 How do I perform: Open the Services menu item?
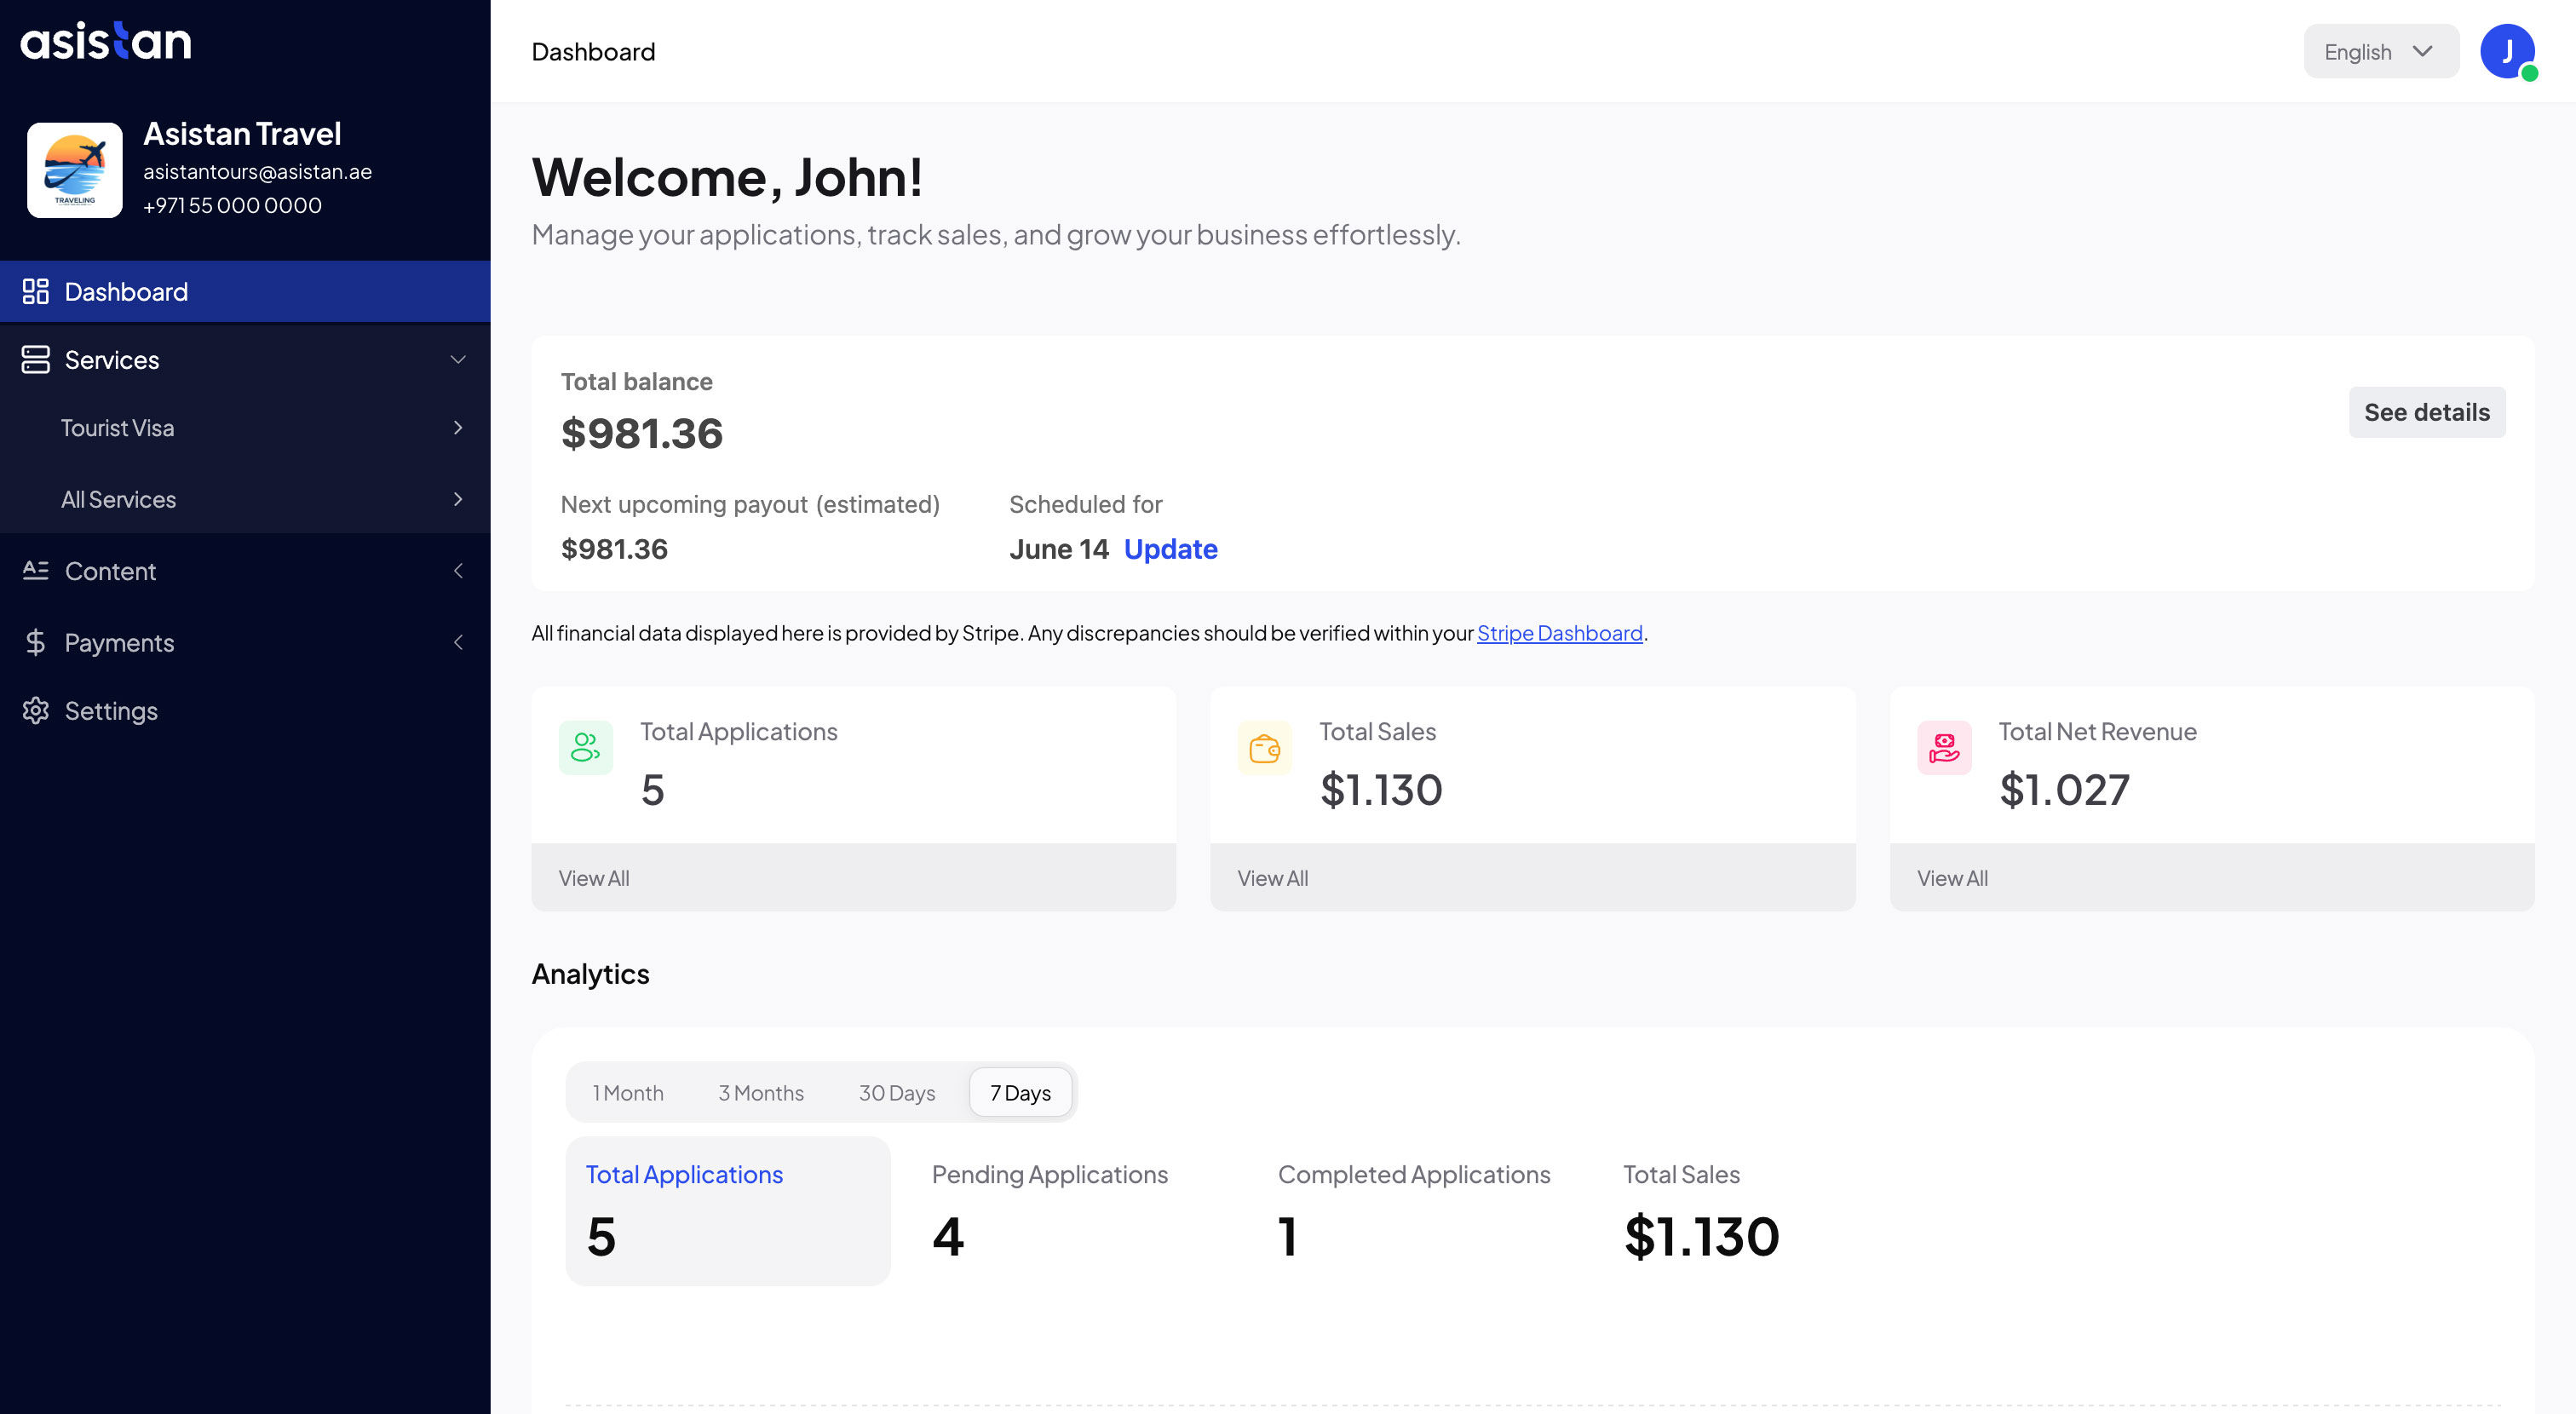(245, 360)
